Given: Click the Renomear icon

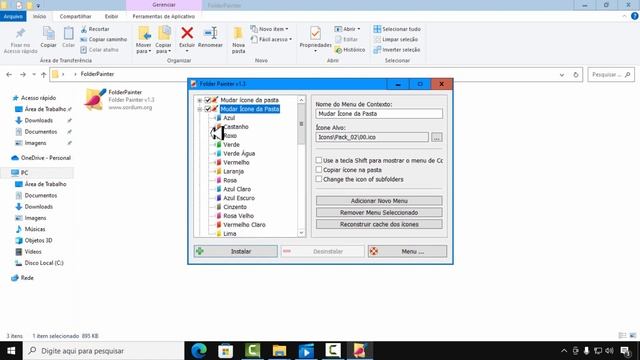Looking at the screenshot, I should tap(210, 33).
